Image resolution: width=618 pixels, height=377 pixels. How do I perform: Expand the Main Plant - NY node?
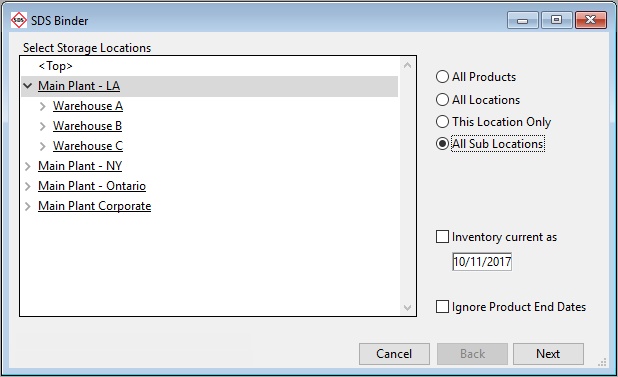(x=28, y=166)
